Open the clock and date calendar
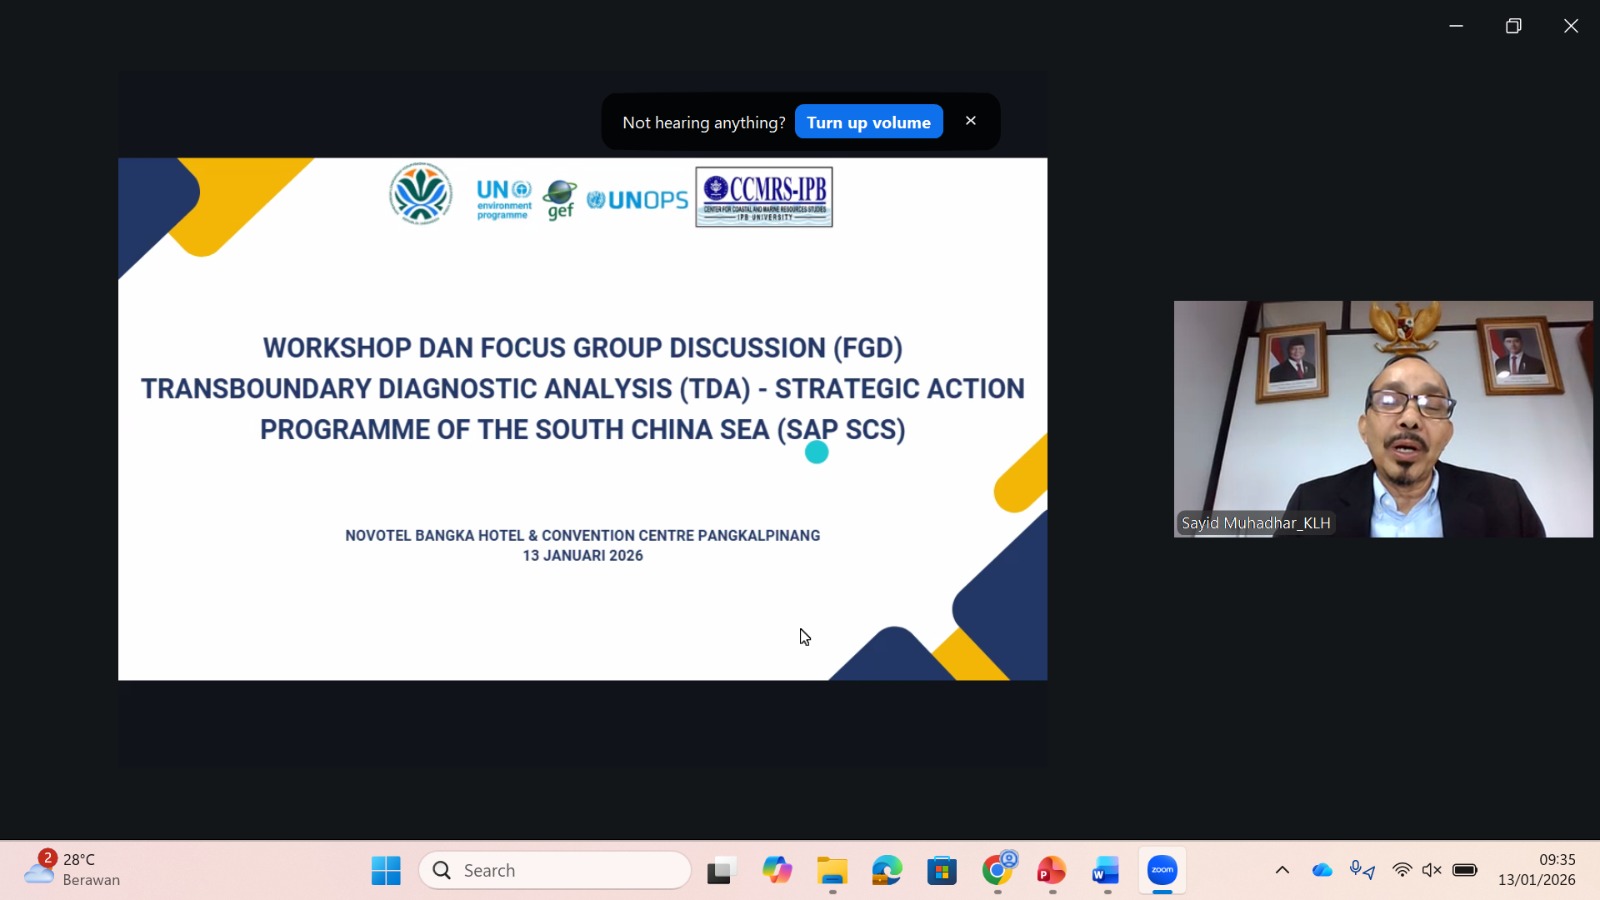Viewport: 1600px width, 900px height. 1536,870
